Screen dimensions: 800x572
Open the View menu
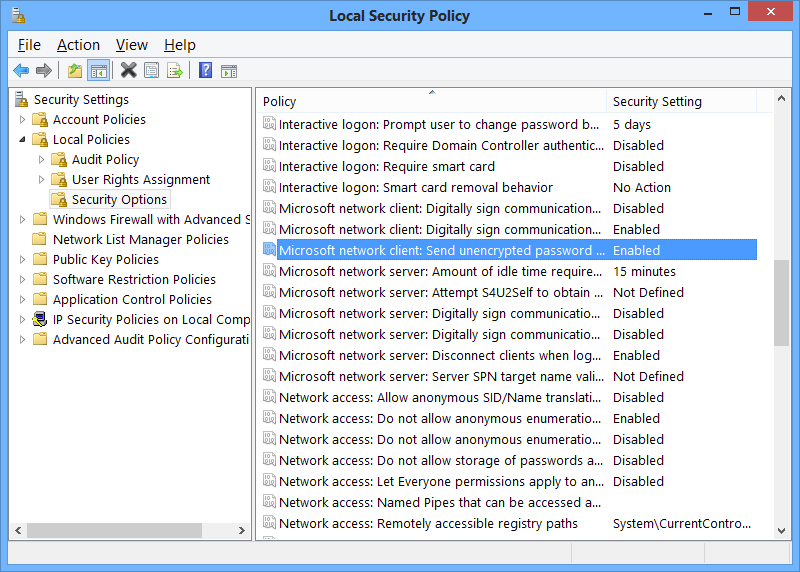click(131, 45)
